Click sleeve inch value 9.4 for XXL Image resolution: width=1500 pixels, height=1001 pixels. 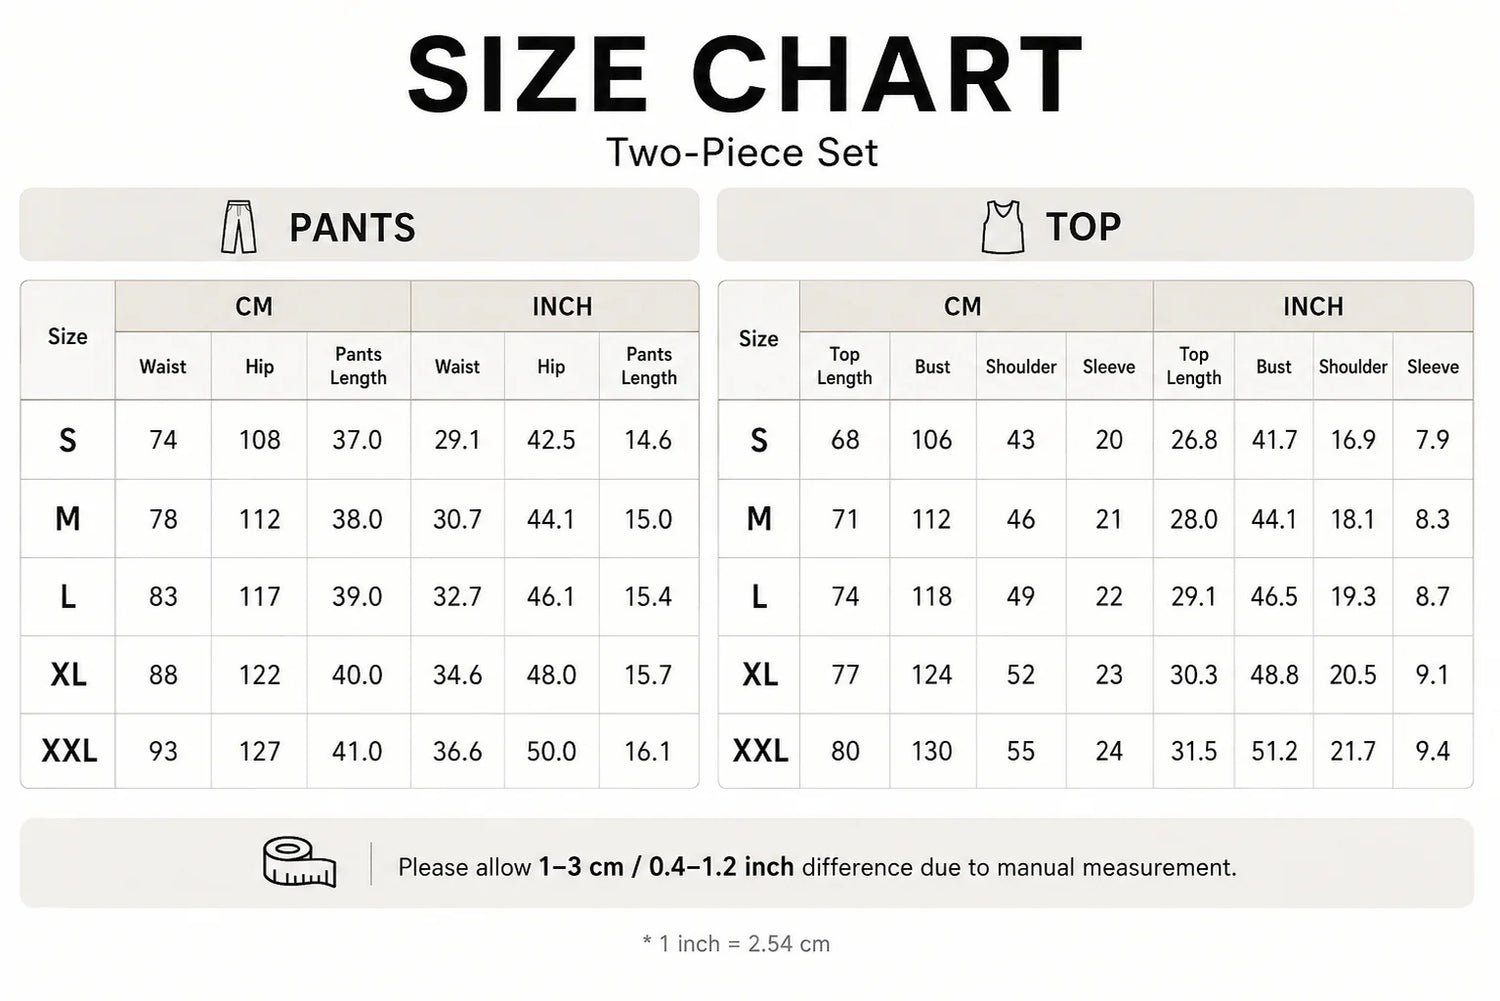coord(1432,751)
